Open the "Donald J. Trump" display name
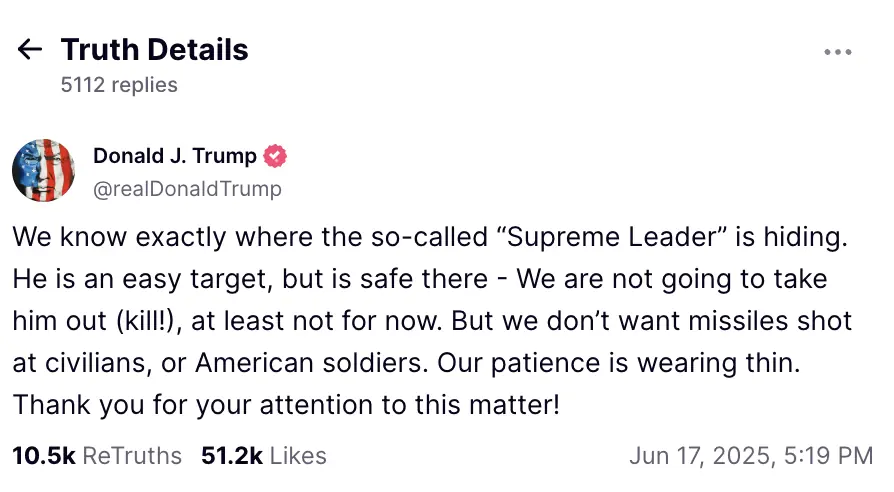The width and height of the screenshot is (894, 492). pos(174,156)
